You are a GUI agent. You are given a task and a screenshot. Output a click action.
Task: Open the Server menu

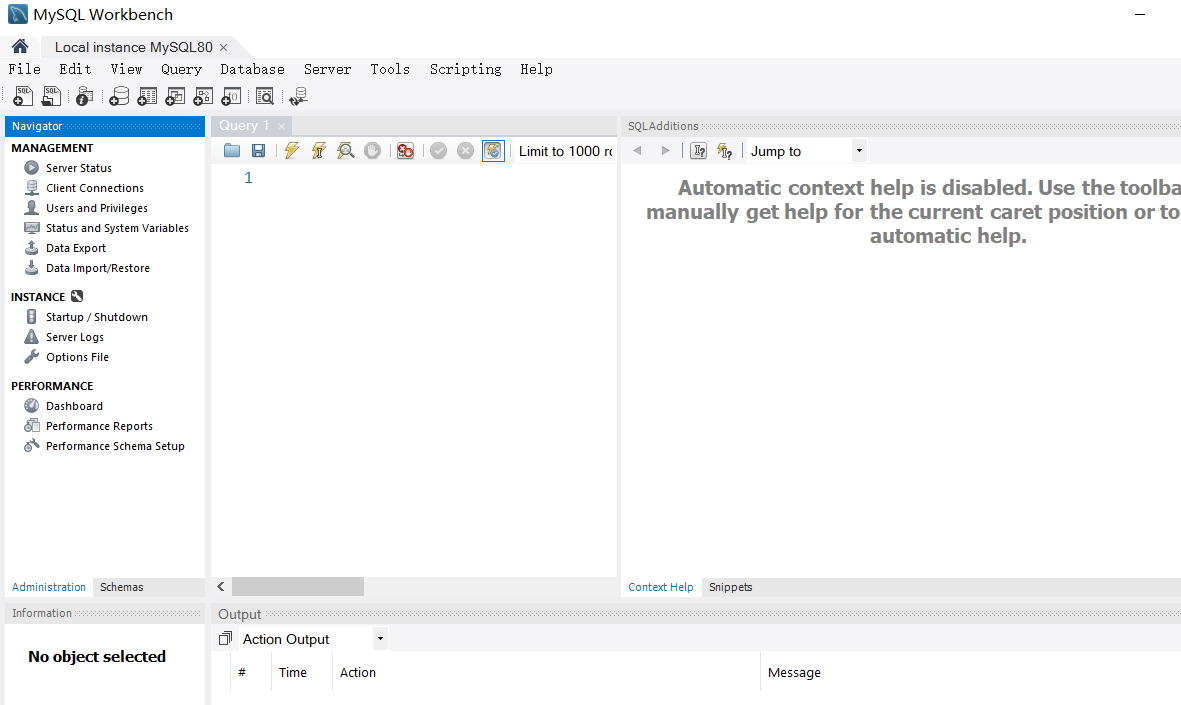(328, 69)
